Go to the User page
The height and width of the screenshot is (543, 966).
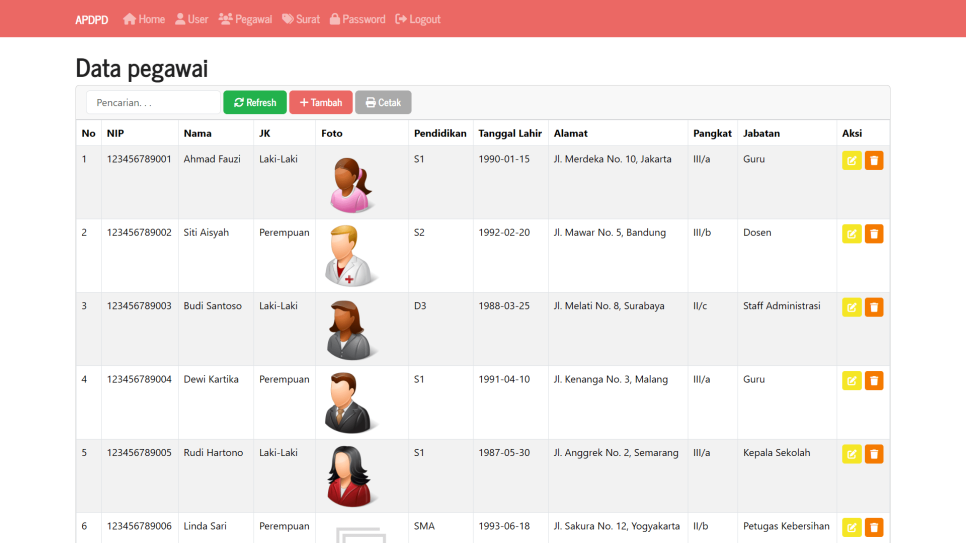point(191,19)
